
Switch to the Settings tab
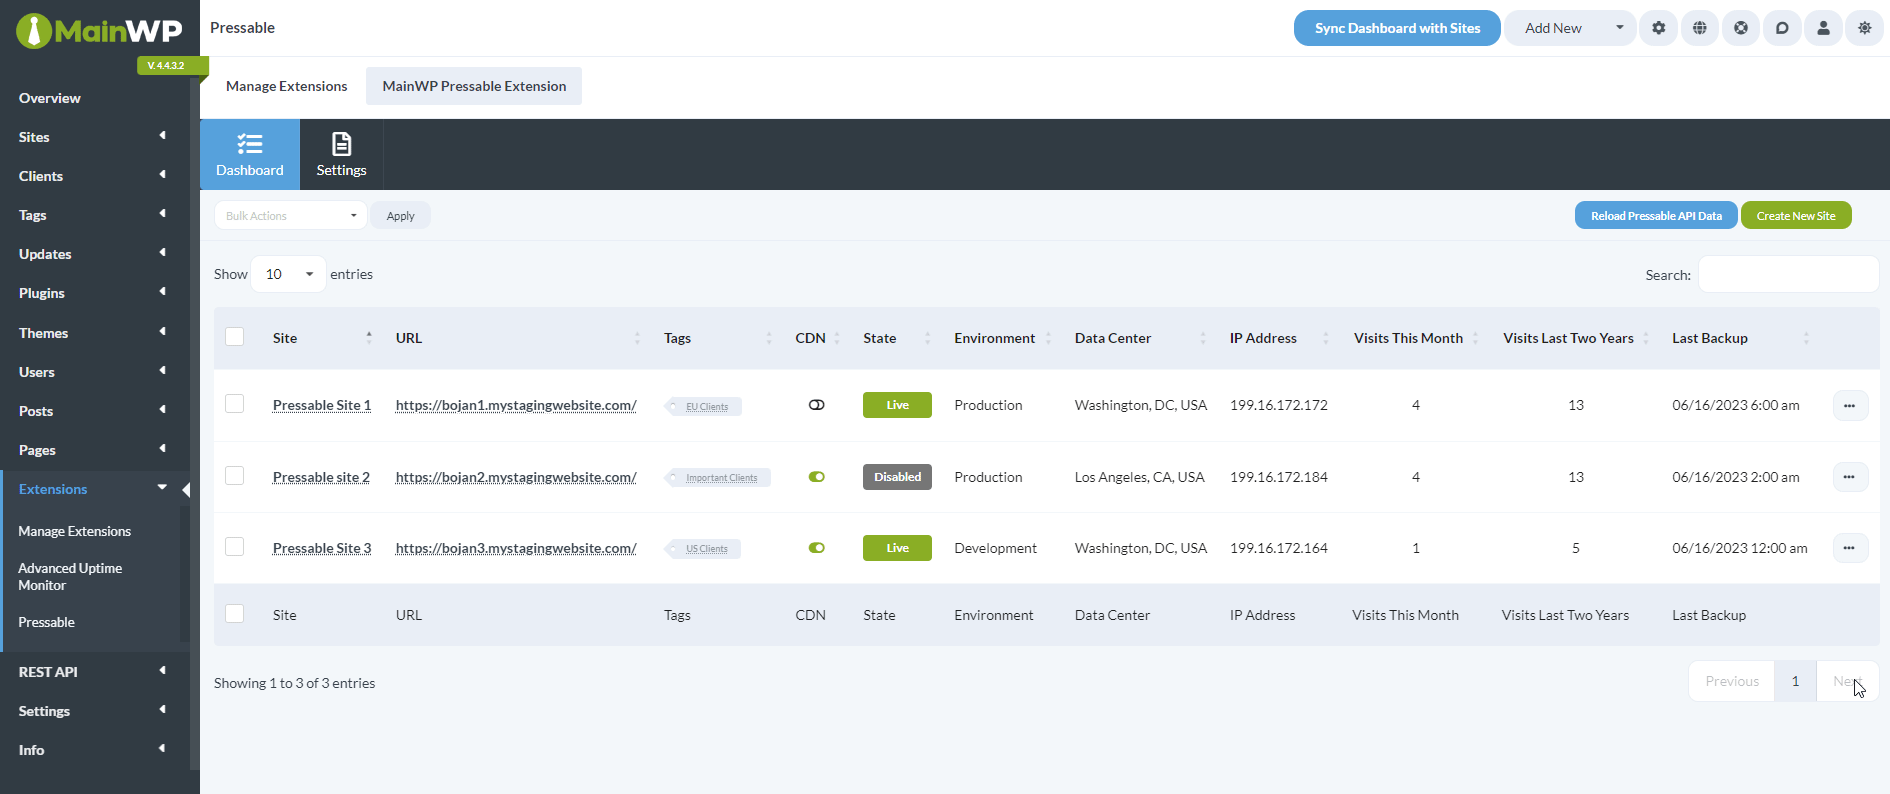341,155
